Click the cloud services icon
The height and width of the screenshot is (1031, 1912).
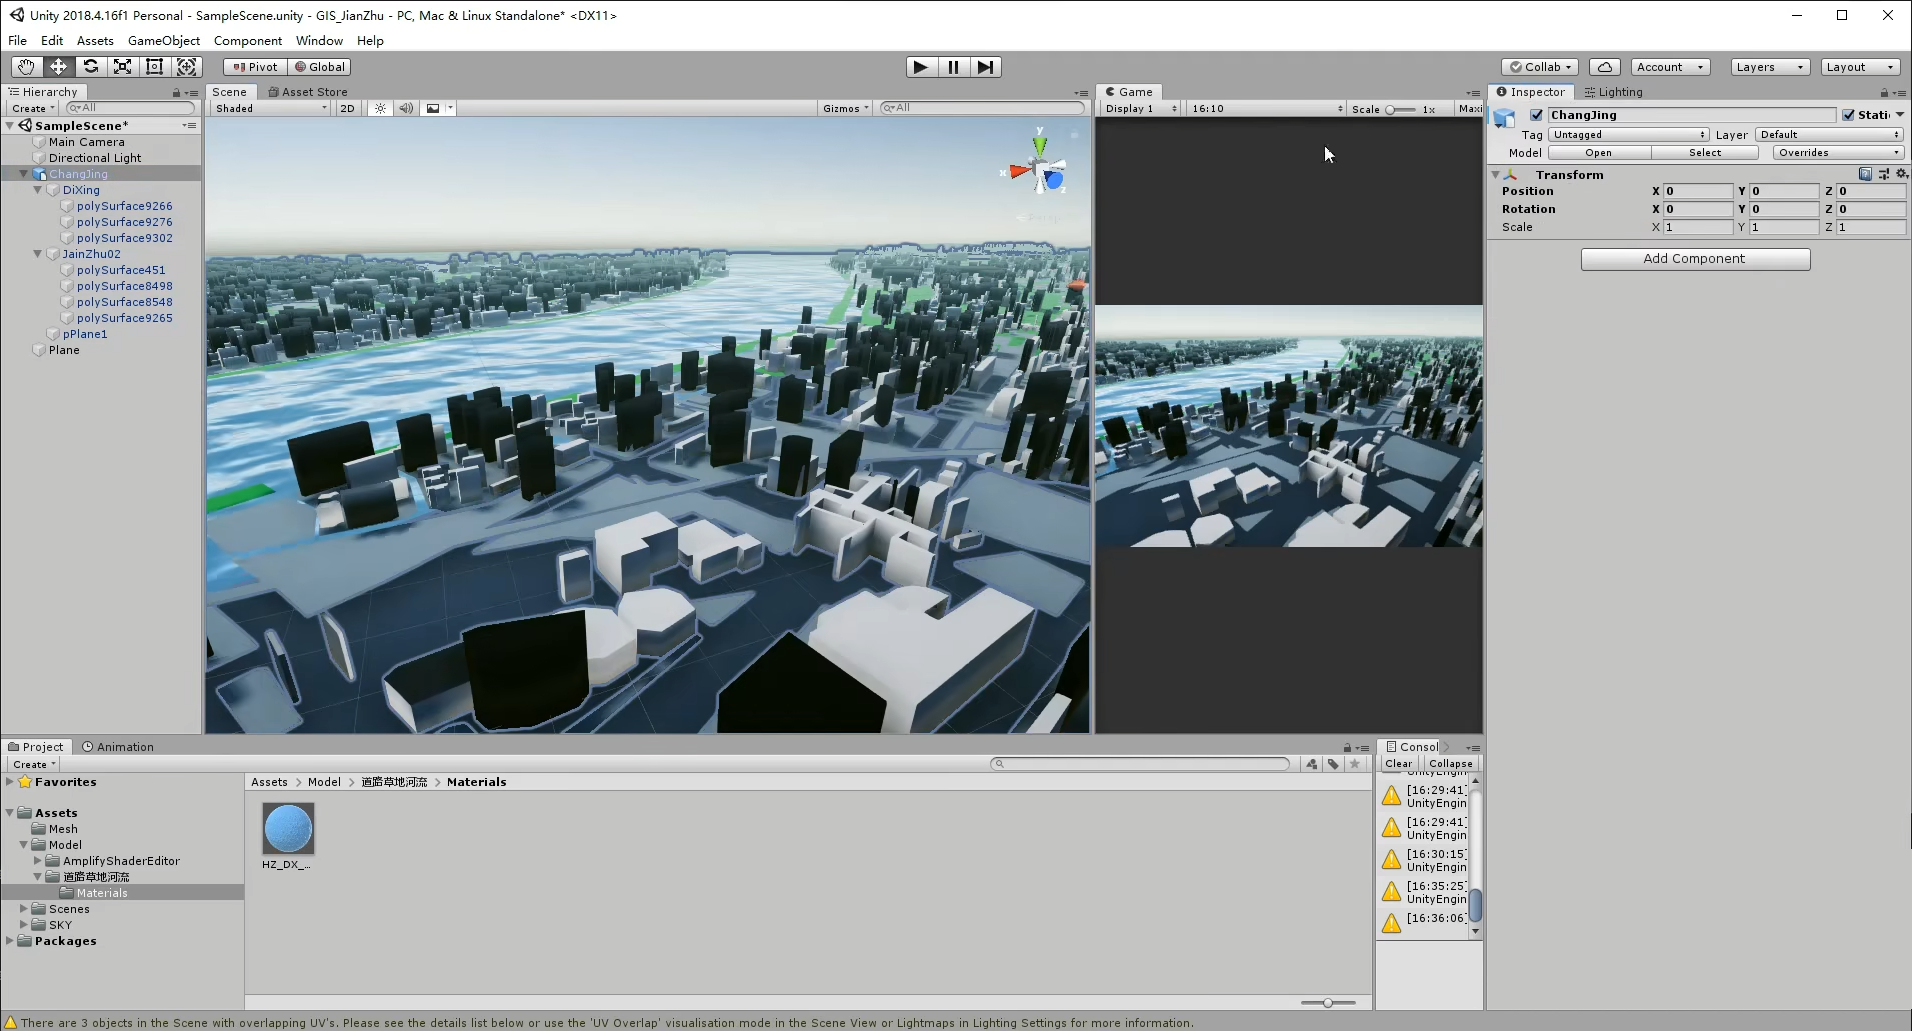[x=1604, y=67]
